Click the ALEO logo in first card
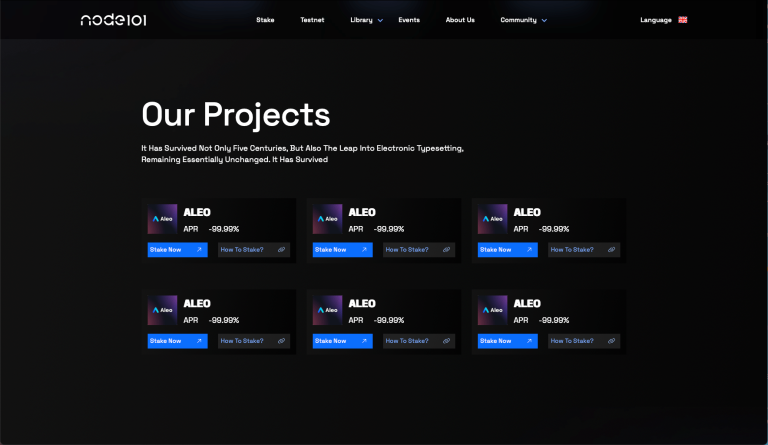768x445 pixels. point(162,219)
